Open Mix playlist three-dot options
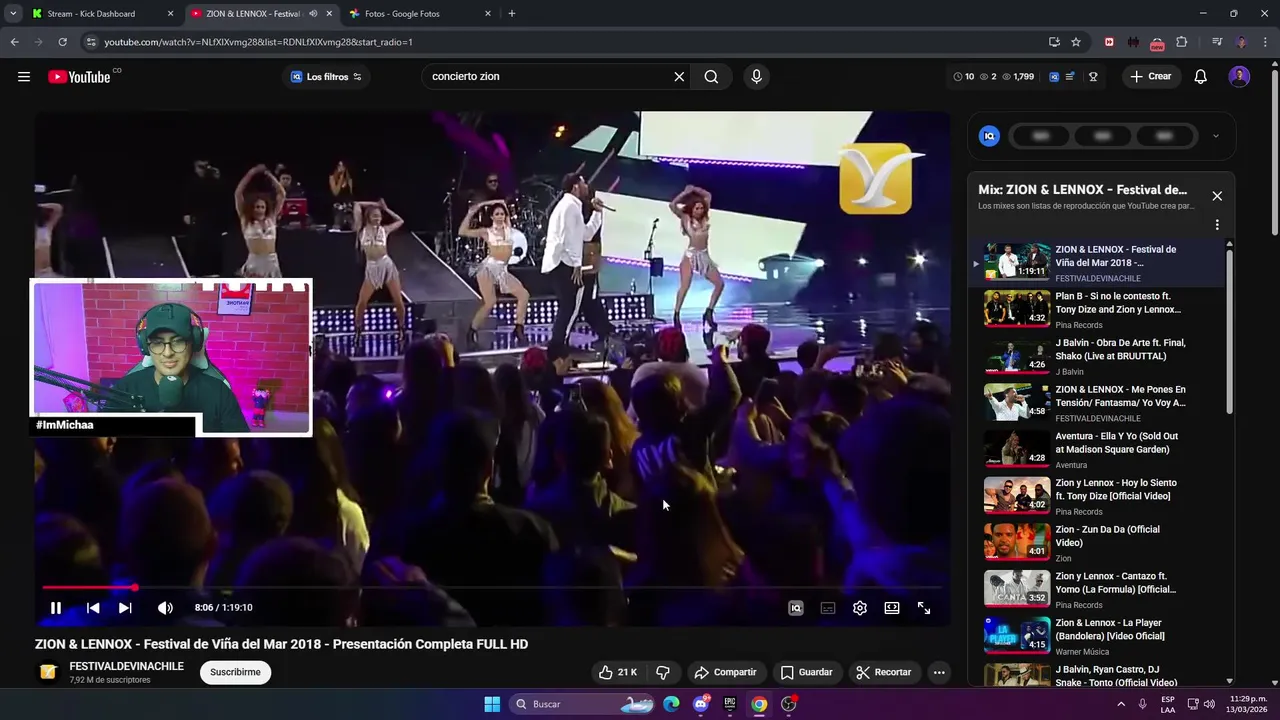Image resolution: width=1280 pixels, height=720 pixels. (1217, 225)
